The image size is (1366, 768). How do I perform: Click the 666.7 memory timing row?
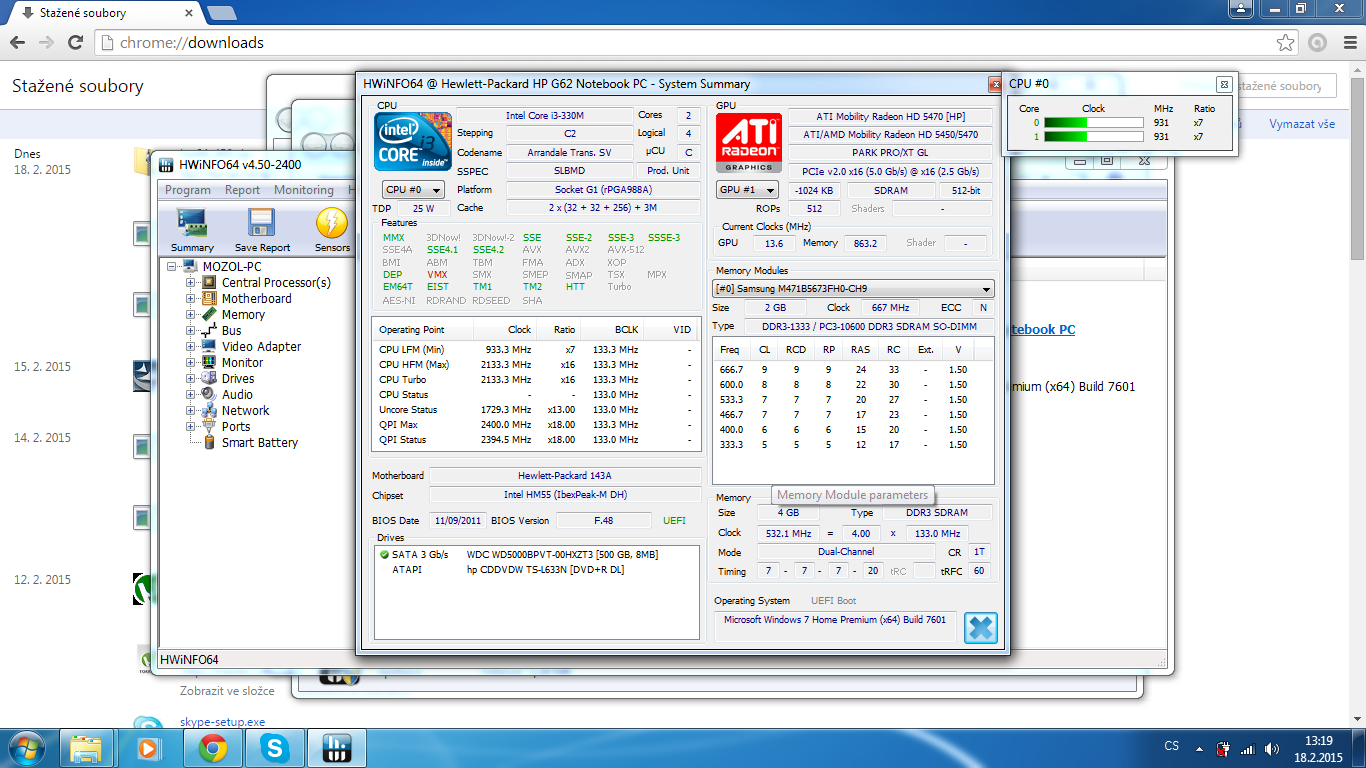[x=852, y=370]
